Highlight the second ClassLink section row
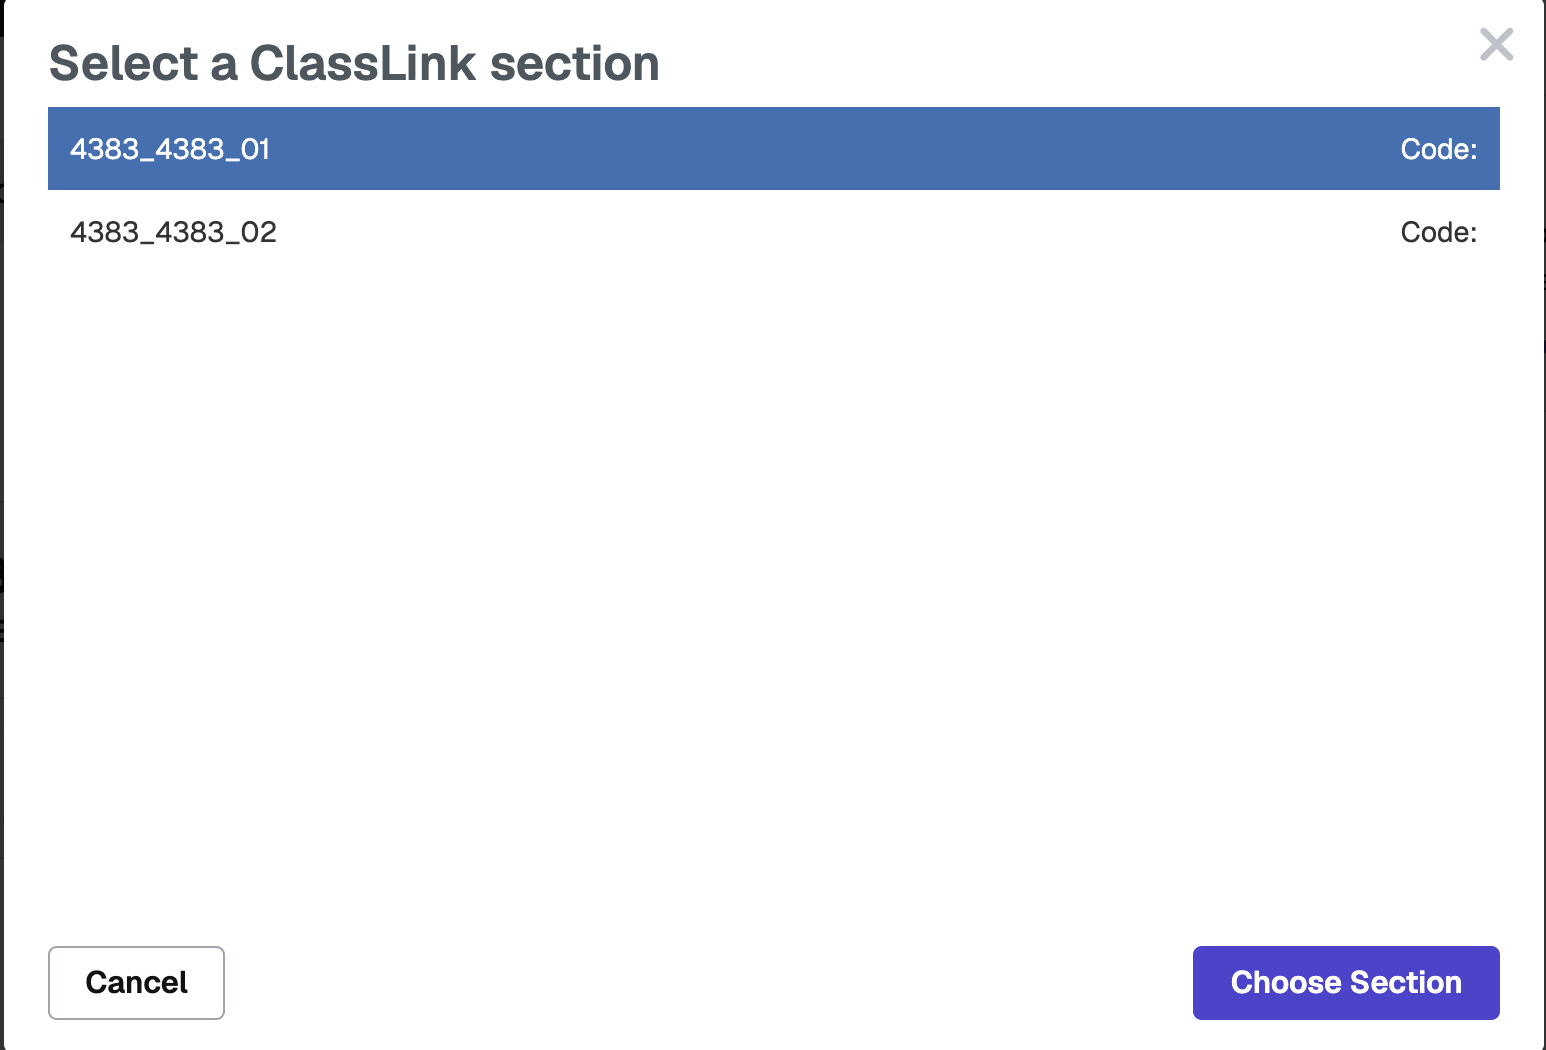The width and height of the screenshot is (1546, 1050). pos(773,232)
